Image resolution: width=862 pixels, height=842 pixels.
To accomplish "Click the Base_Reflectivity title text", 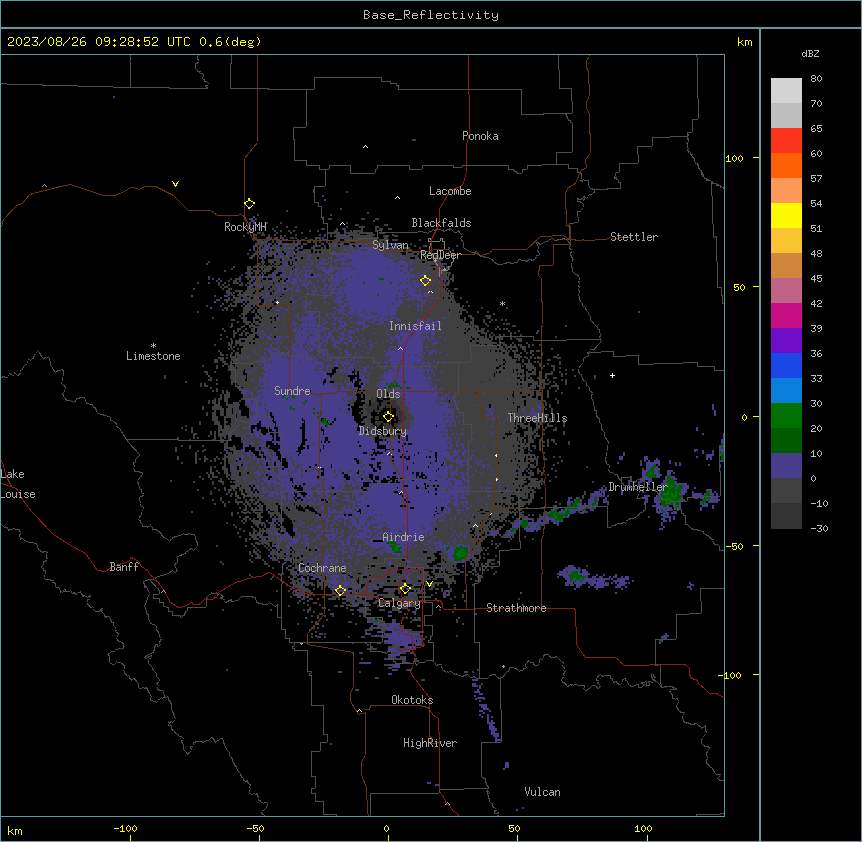I will click(x=431, y=15).
